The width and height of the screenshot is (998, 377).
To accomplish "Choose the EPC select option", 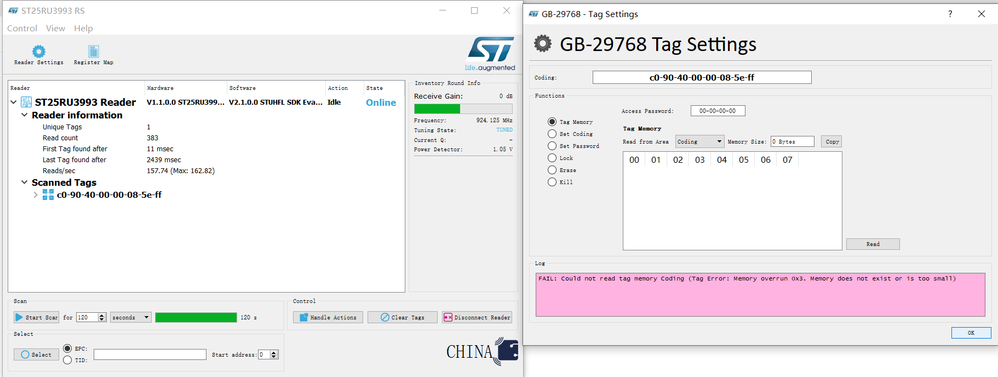I will [67, 349].
